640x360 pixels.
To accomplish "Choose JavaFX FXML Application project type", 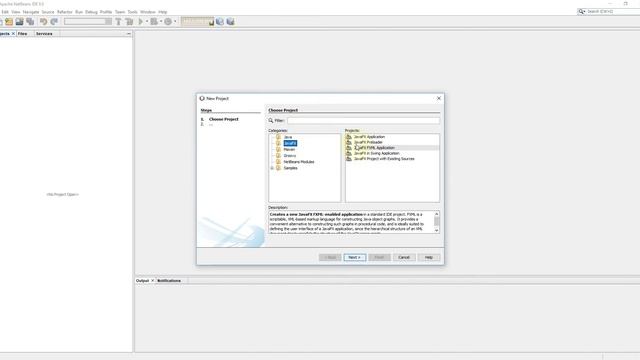I will [x=374, y=148].
